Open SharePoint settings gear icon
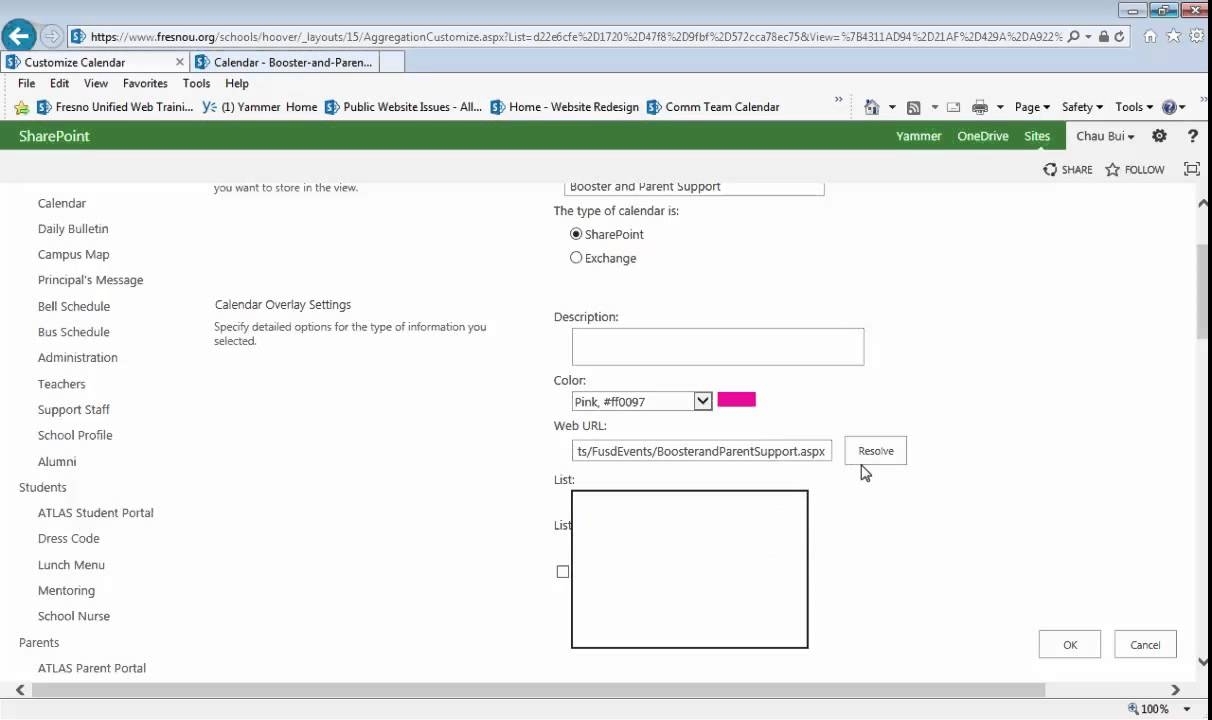Image resolution: width=1212 pixels, height=720 pixels. click(x=1159, y=136)
